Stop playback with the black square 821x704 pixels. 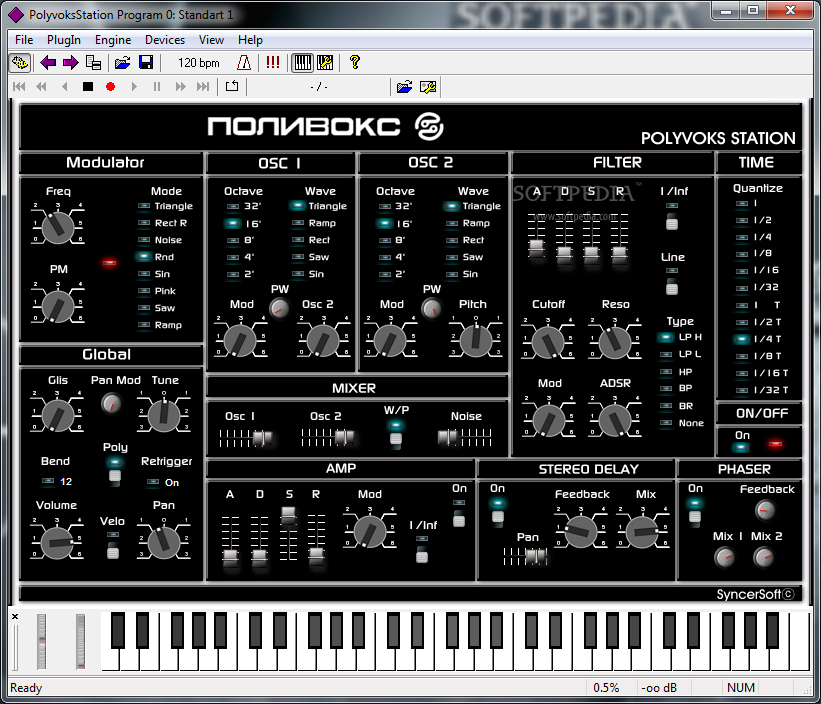click(87, 87)
